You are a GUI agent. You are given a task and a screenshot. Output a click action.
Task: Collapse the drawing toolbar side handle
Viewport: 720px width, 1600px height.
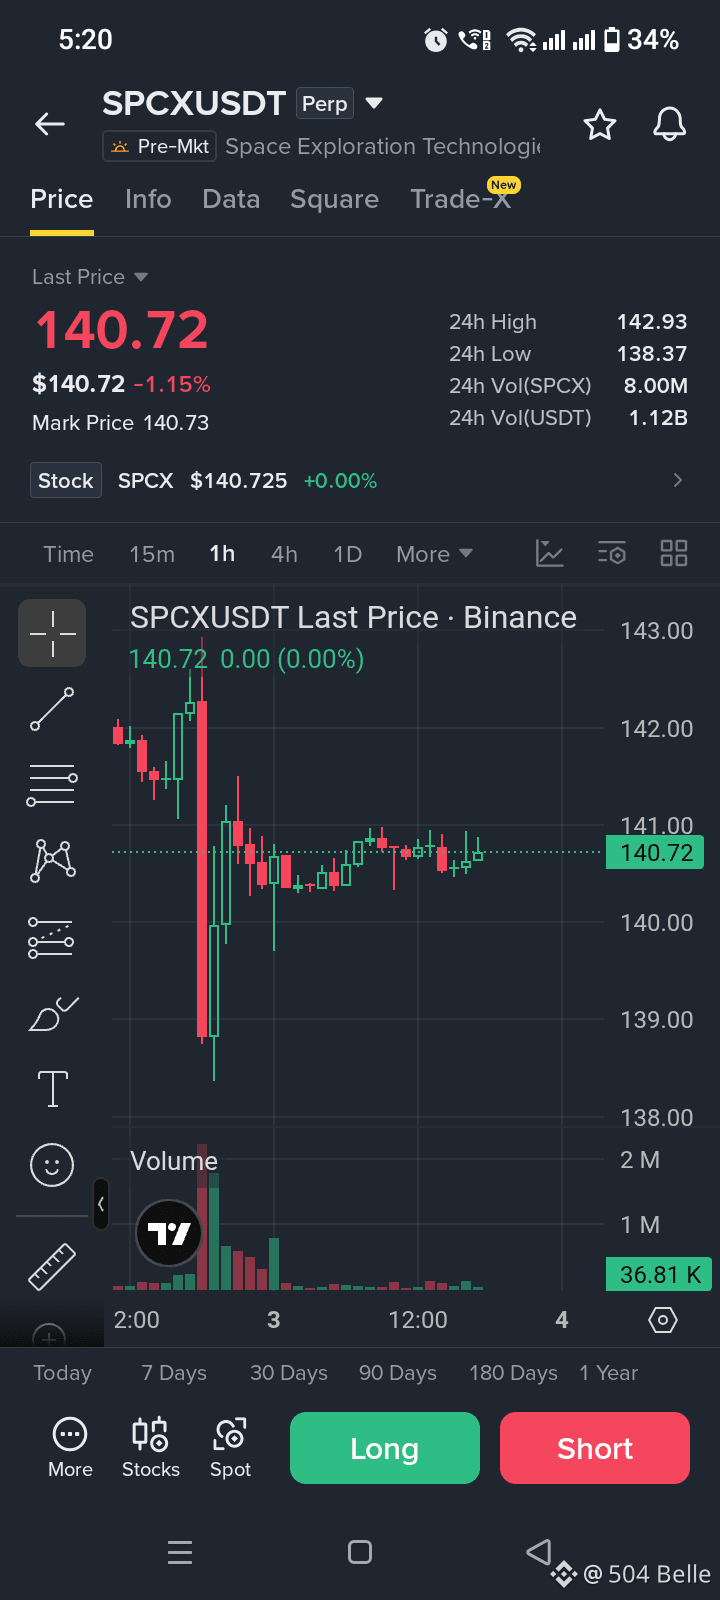point(100,1204)
